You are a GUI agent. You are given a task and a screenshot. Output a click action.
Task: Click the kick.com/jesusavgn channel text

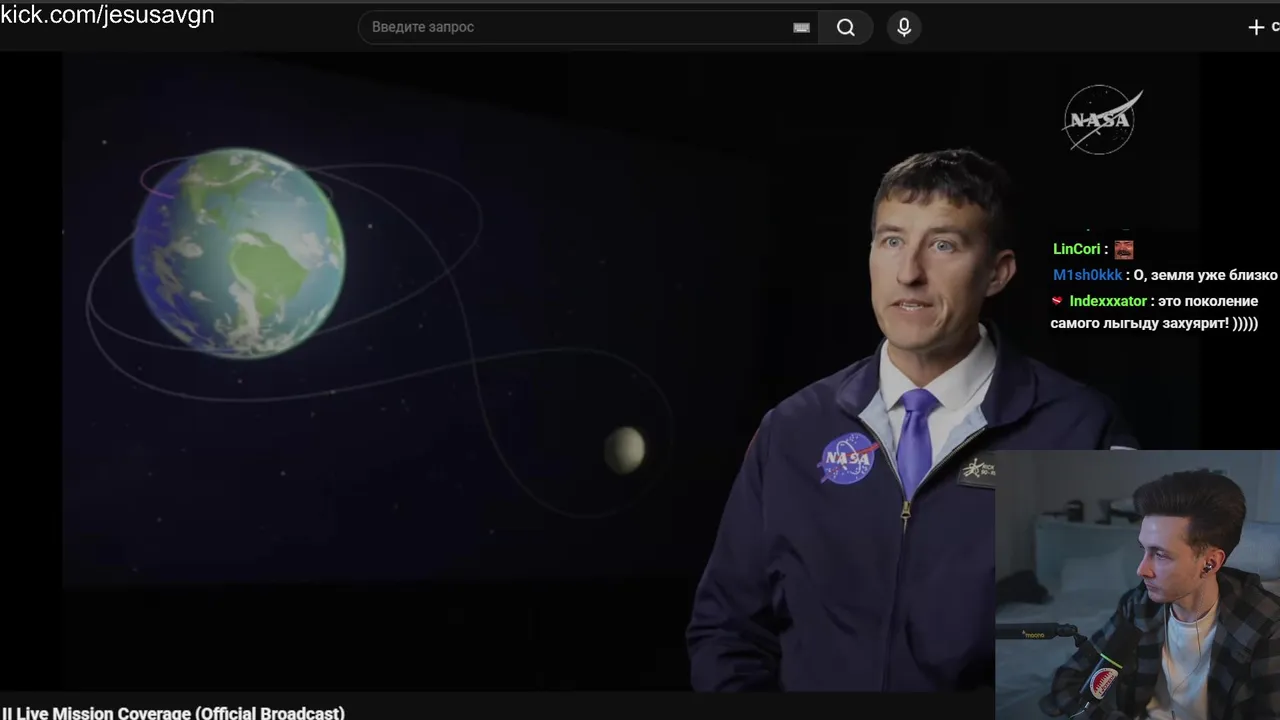point(107,15)
